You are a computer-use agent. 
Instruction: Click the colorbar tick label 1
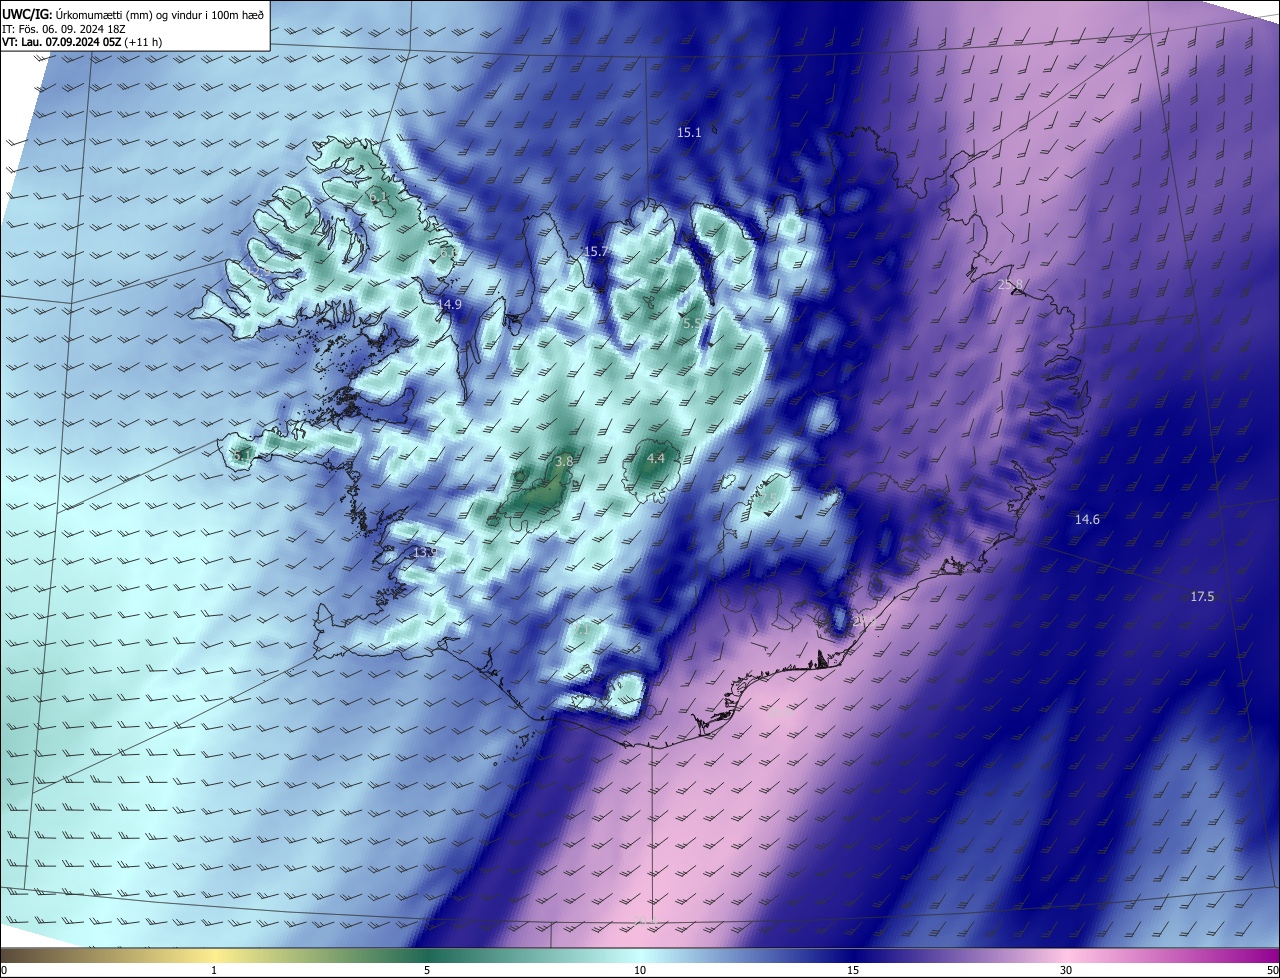point(214,970)
